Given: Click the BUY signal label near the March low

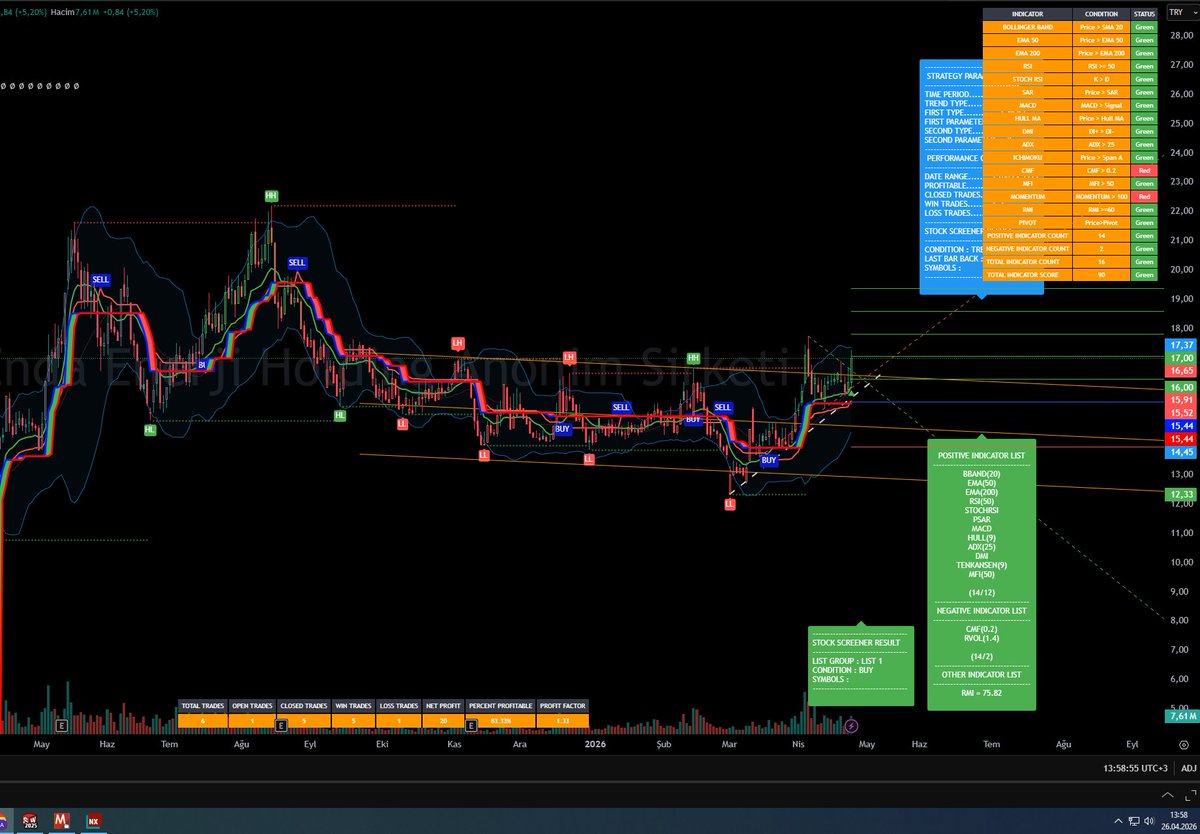Looking at the screenshot, I should click(x=768, y=460).
